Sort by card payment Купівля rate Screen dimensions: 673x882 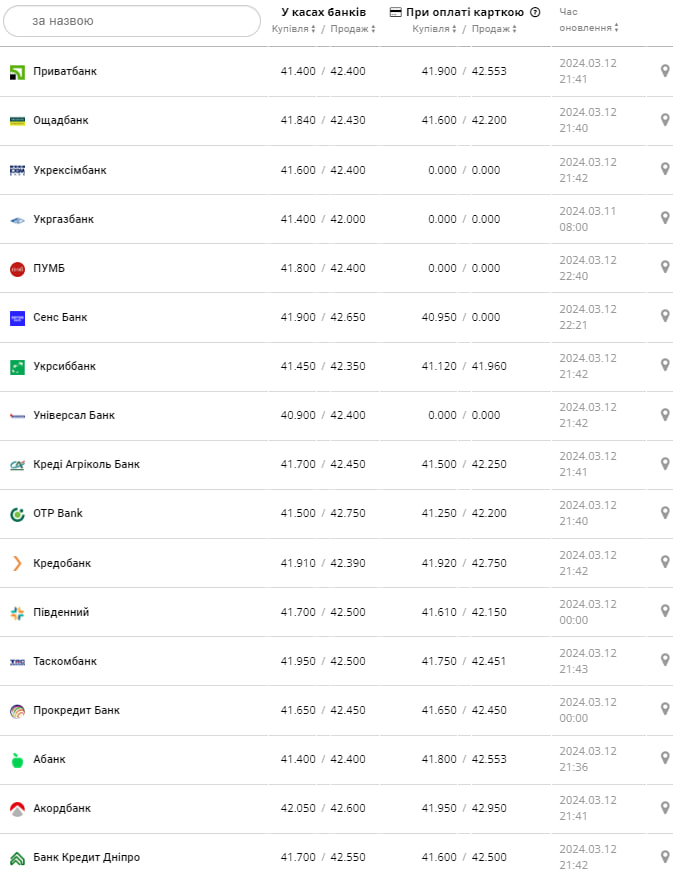pos(435,29)
